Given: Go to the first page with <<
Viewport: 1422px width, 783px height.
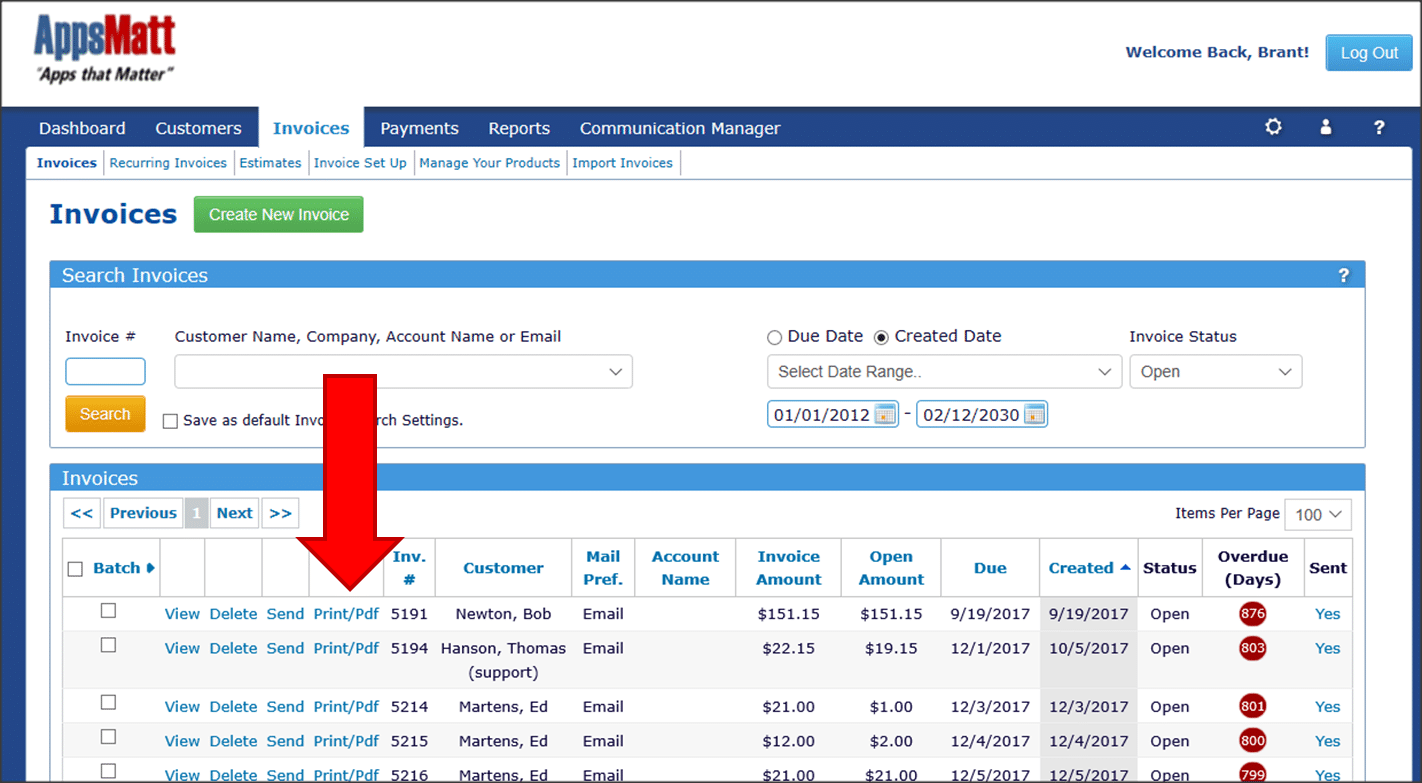Looking at the screenshot, I should click(x=82, y=513).
